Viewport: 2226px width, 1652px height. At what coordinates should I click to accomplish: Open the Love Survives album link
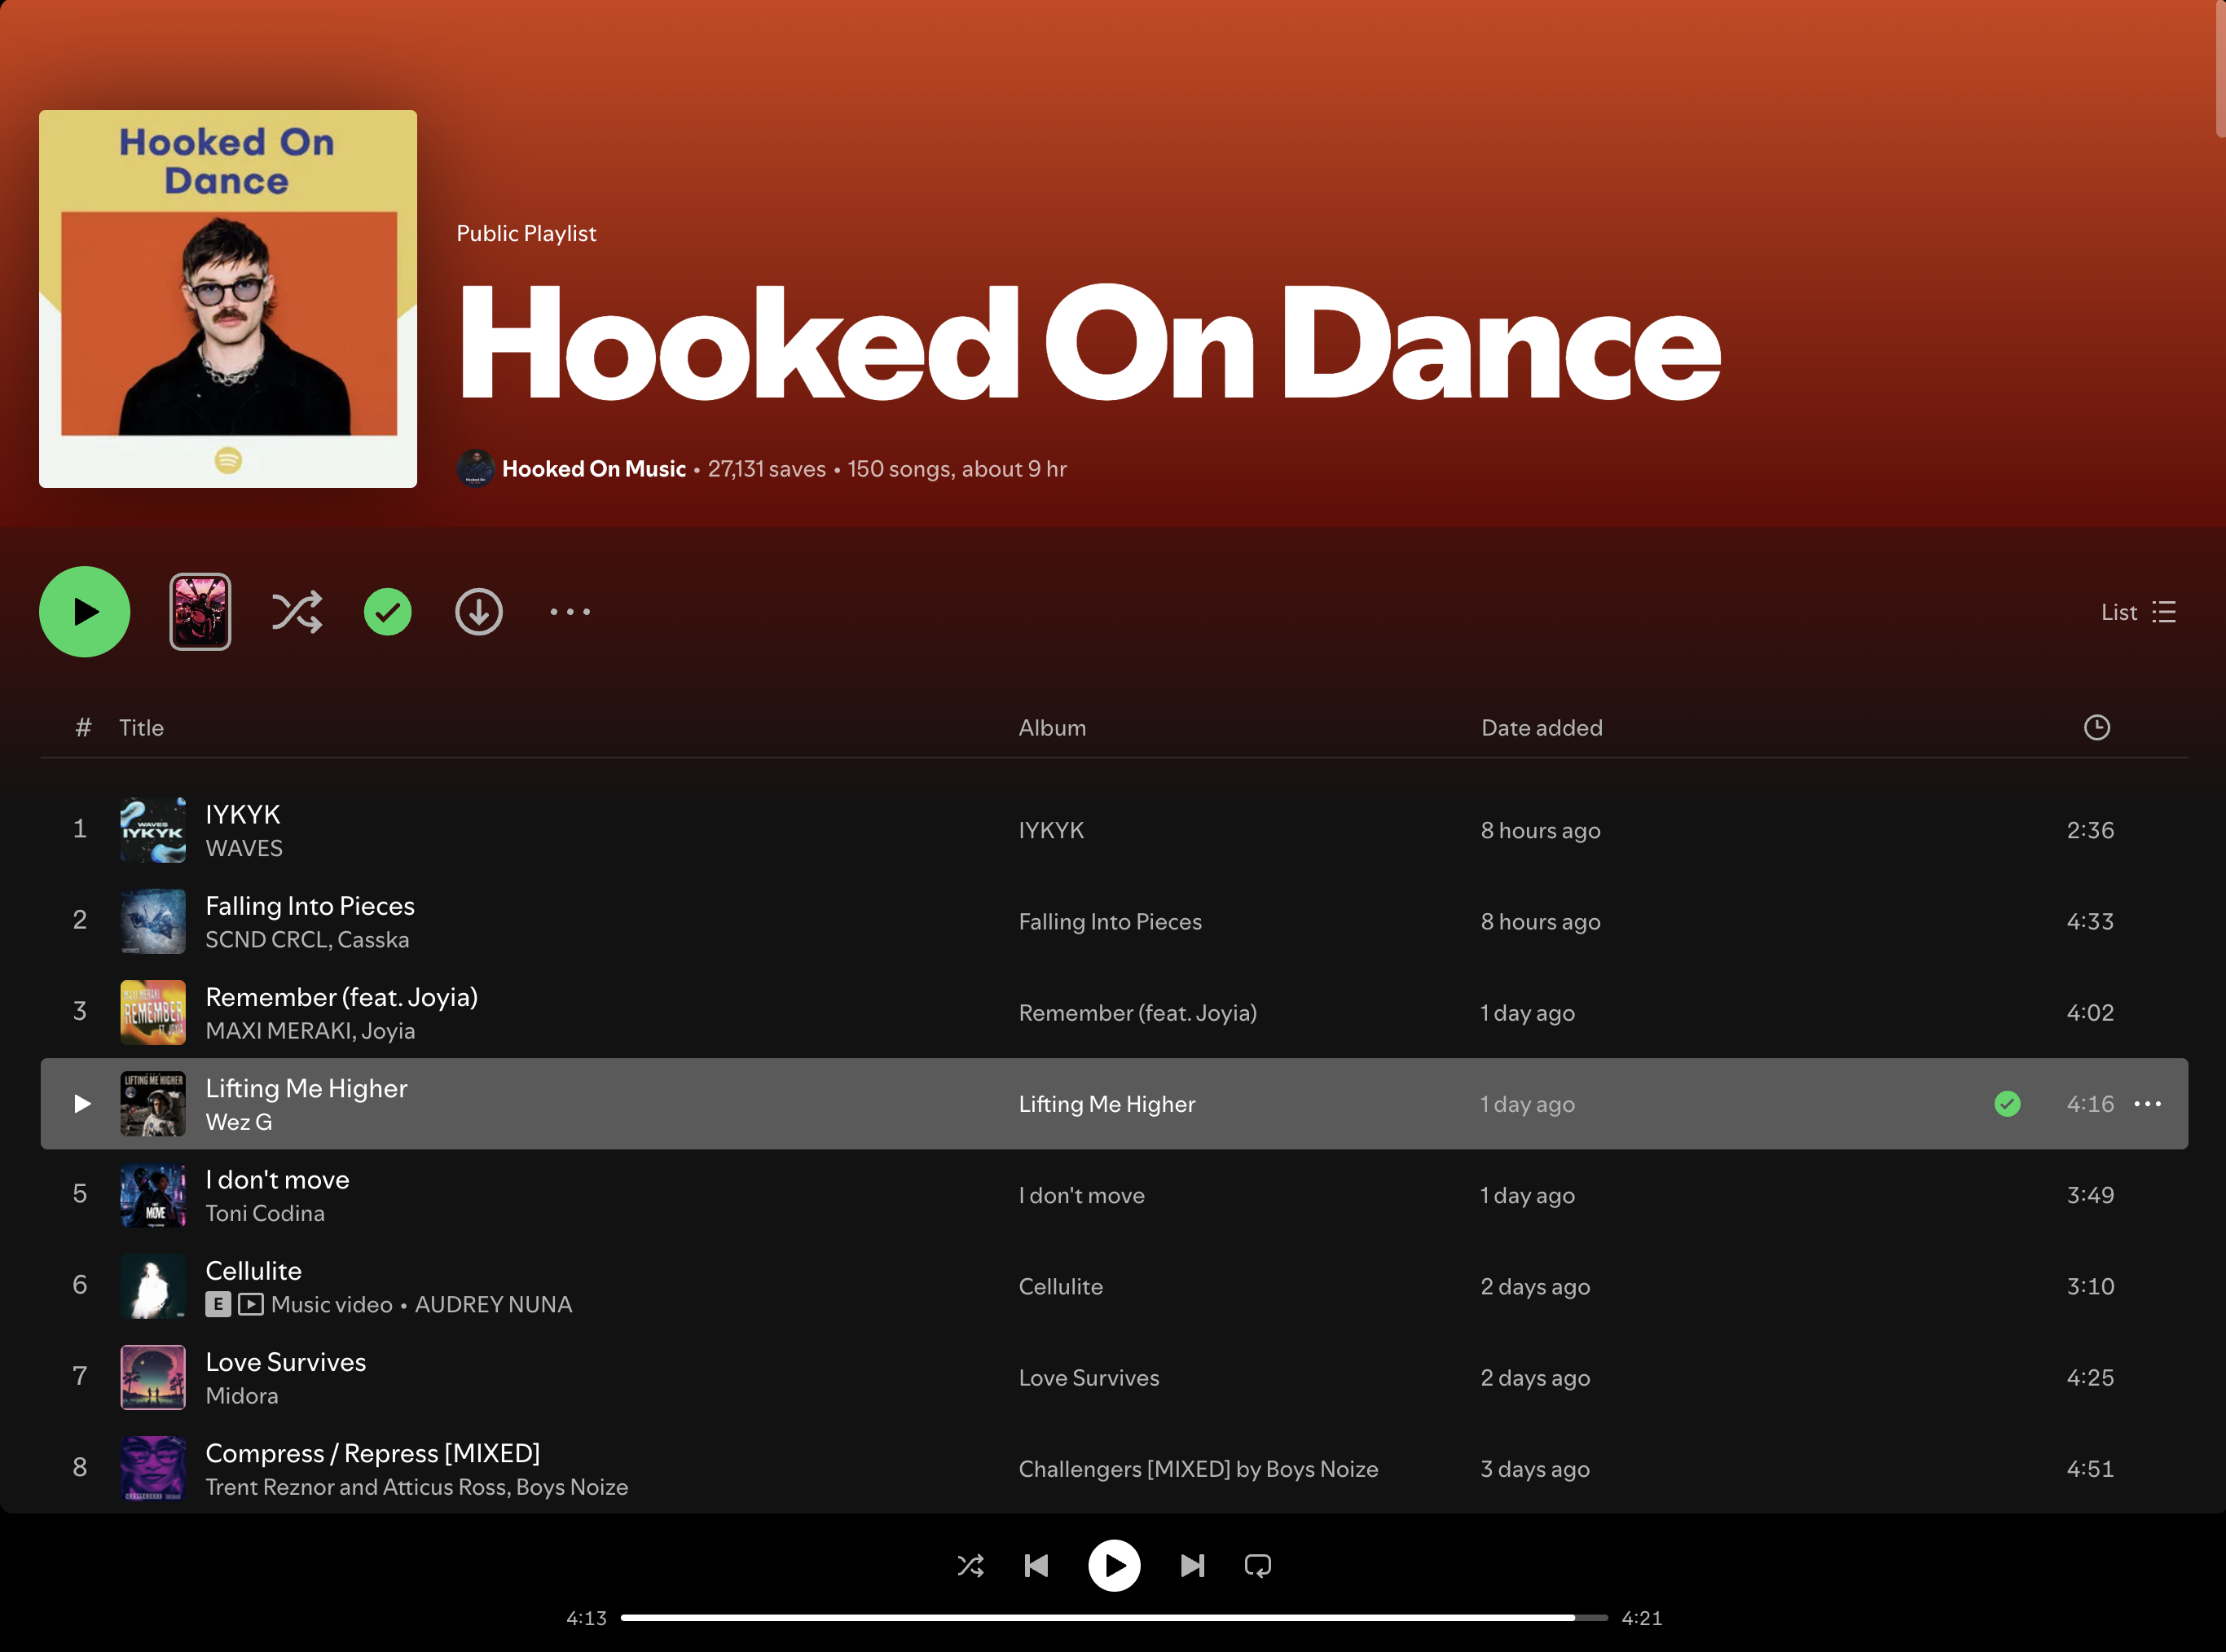point(1088,1378)
